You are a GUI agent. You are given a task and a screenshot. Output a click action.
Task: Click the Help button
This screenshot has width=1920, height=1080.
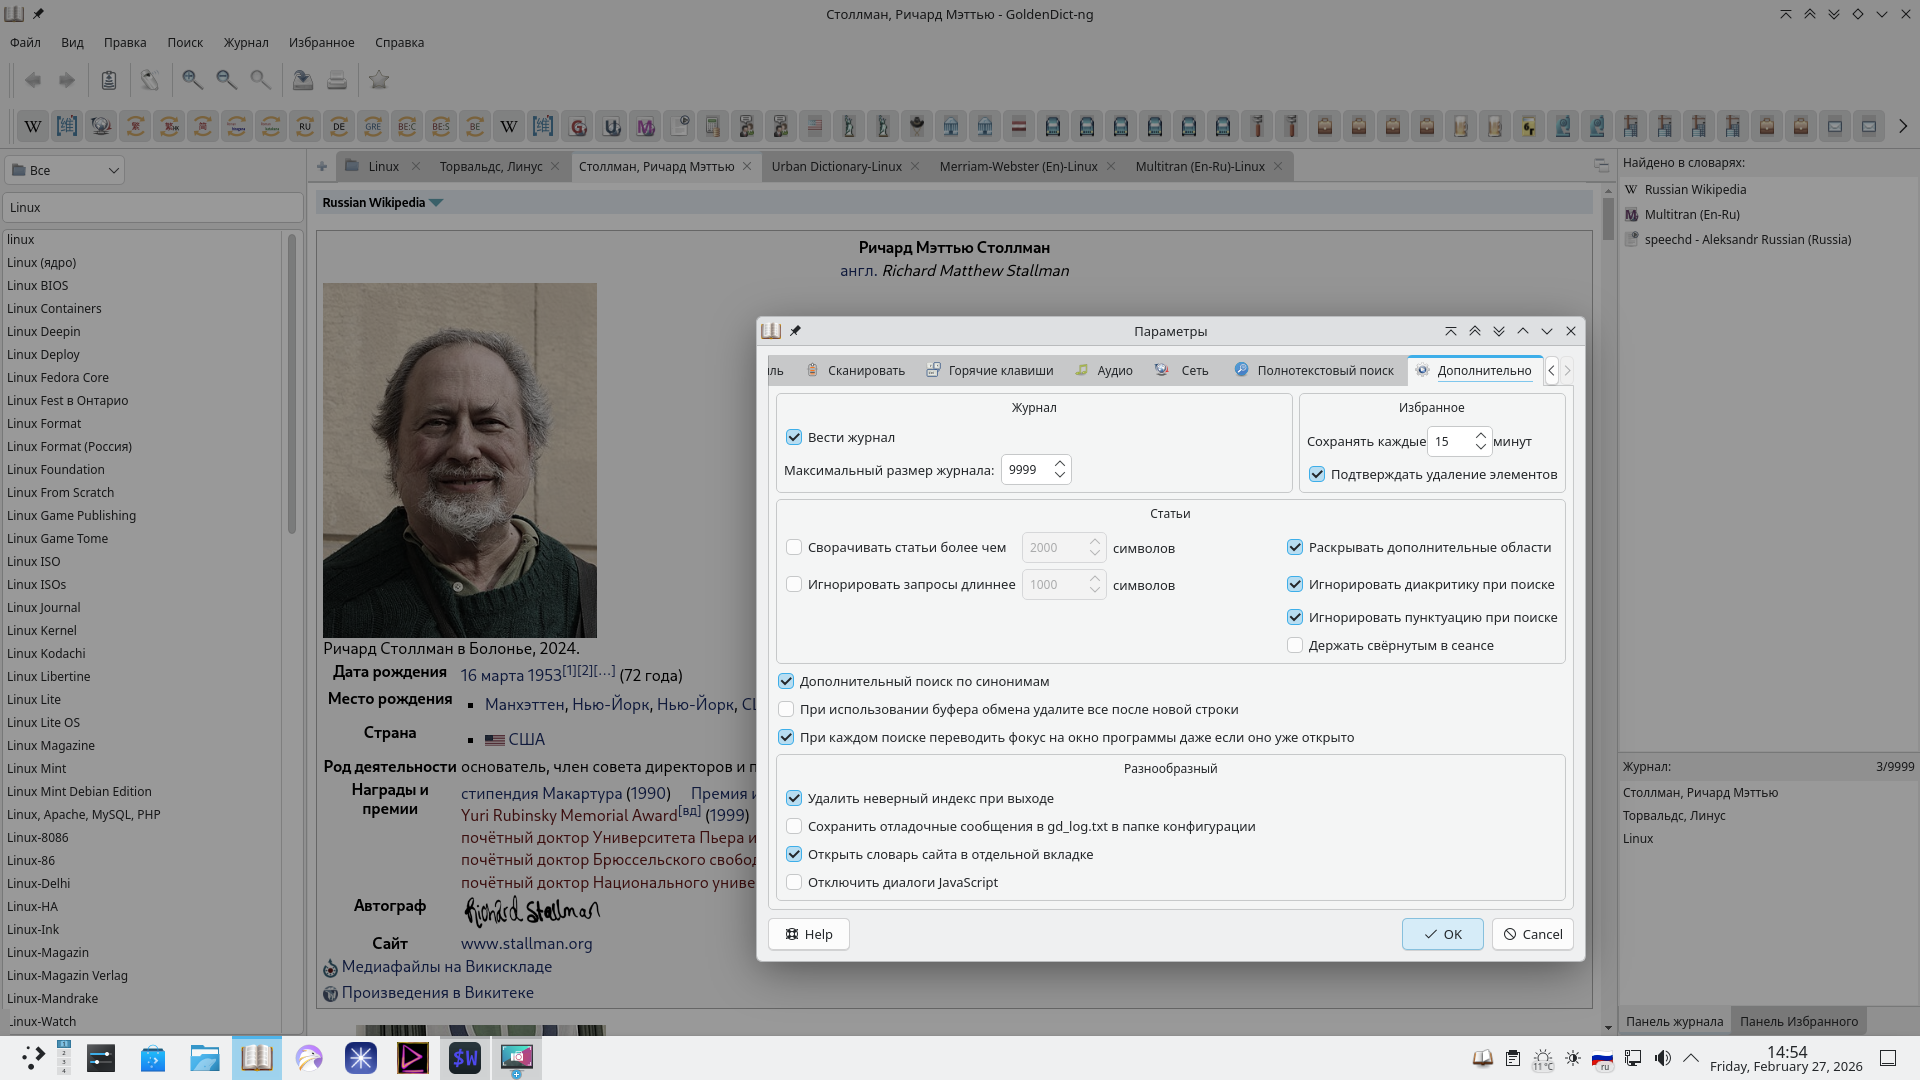click(808, 934)
